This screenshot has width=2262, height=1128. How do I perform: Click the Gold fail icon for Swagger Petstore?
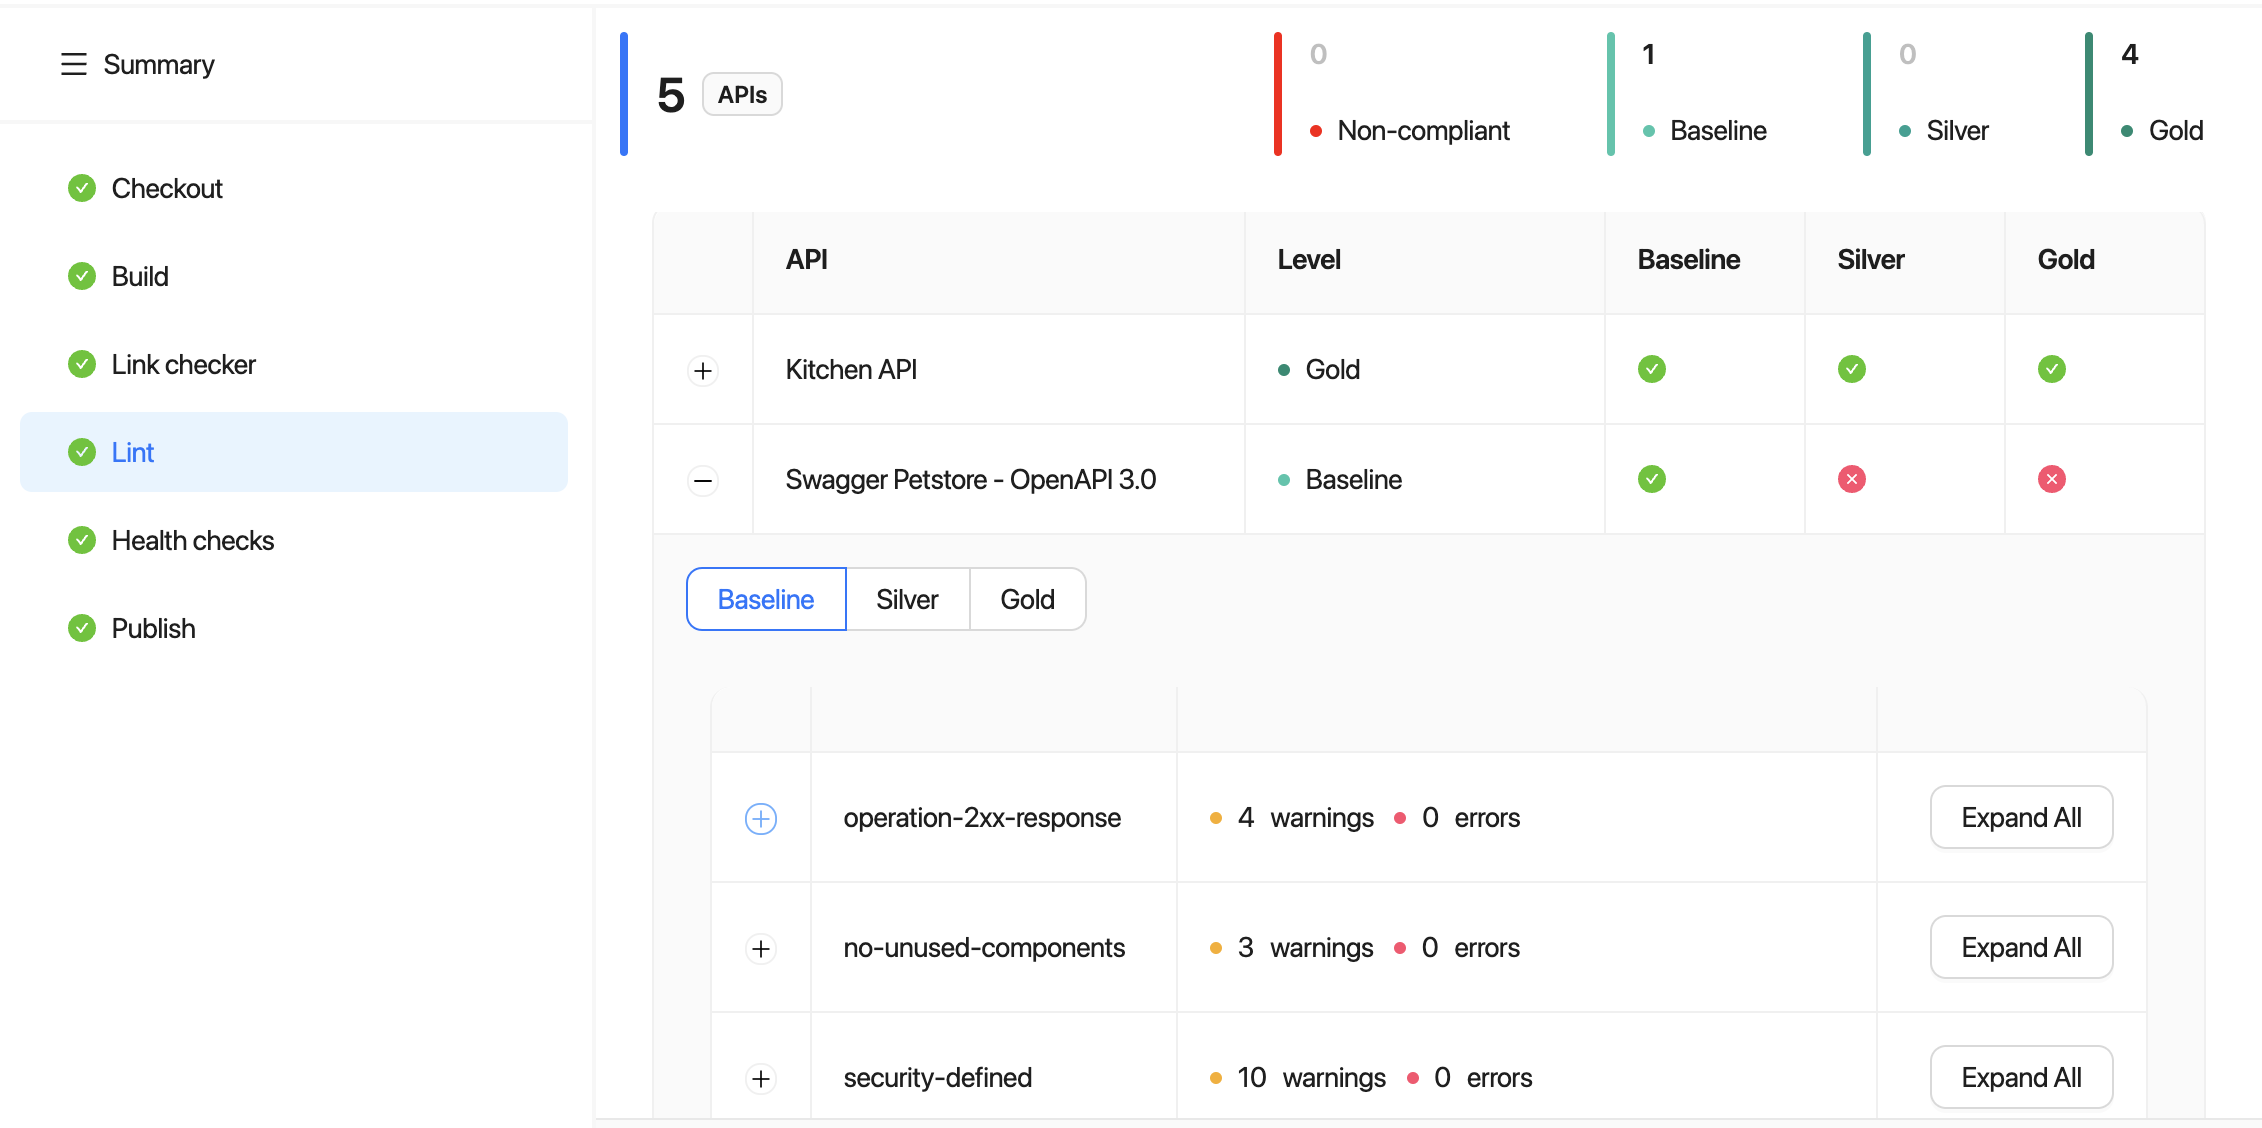tap(2051, 477)
